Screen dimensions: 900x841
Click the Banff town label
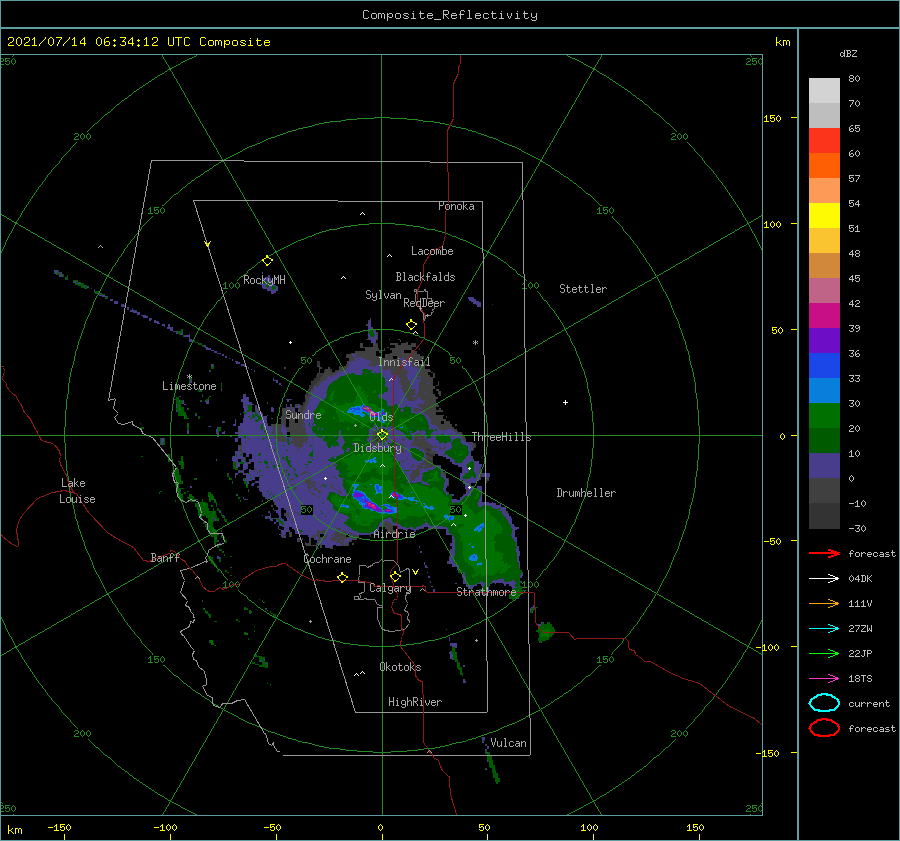coord(165,557)
